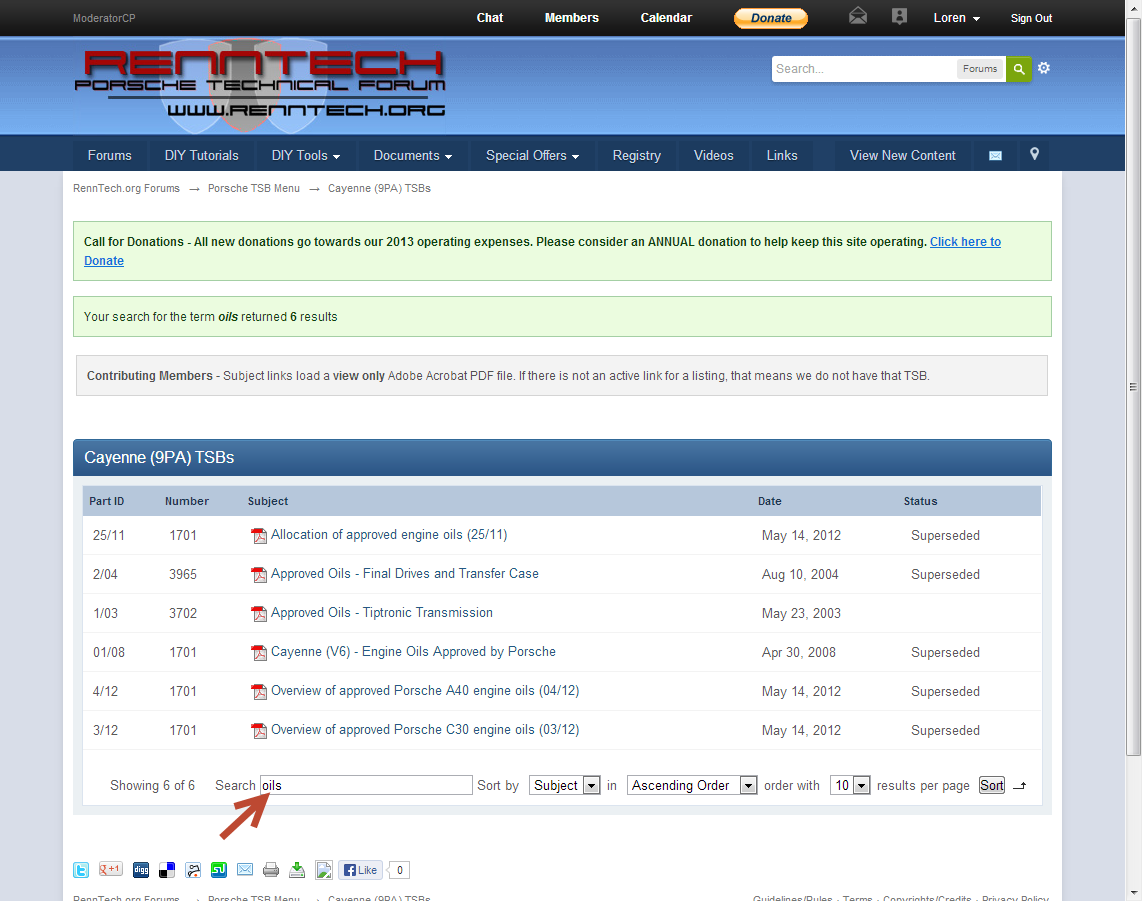This screenshot has width=1142, height=901.
Task: Change the results per page dropdown
Action: [x=851, y=786]
